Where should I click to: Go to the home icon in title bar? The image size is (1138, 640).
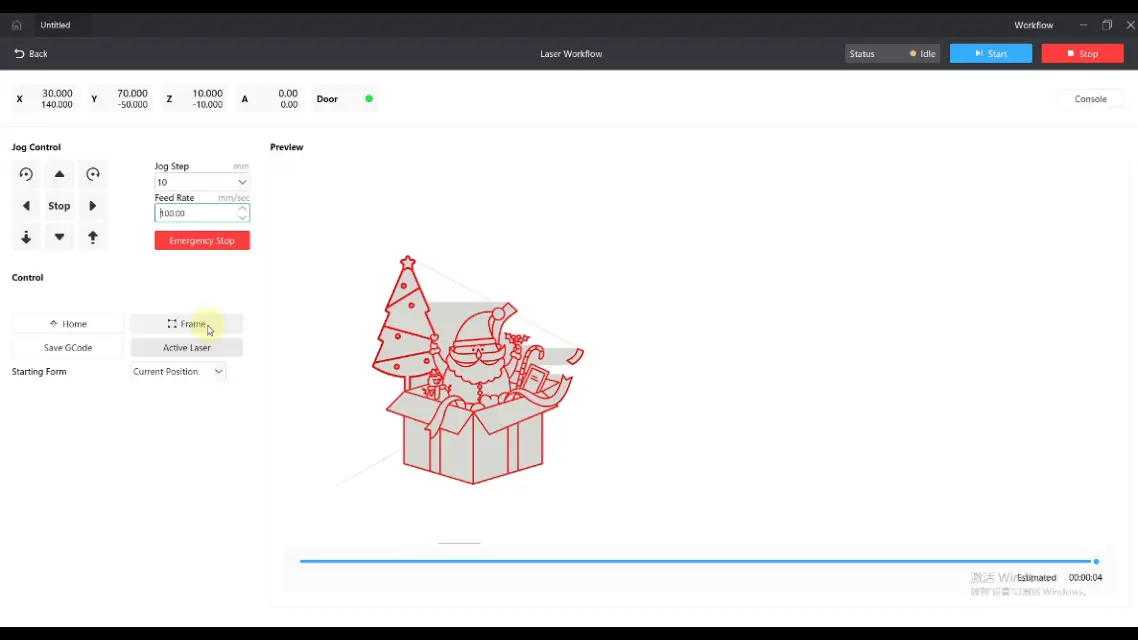pos(16,25)
